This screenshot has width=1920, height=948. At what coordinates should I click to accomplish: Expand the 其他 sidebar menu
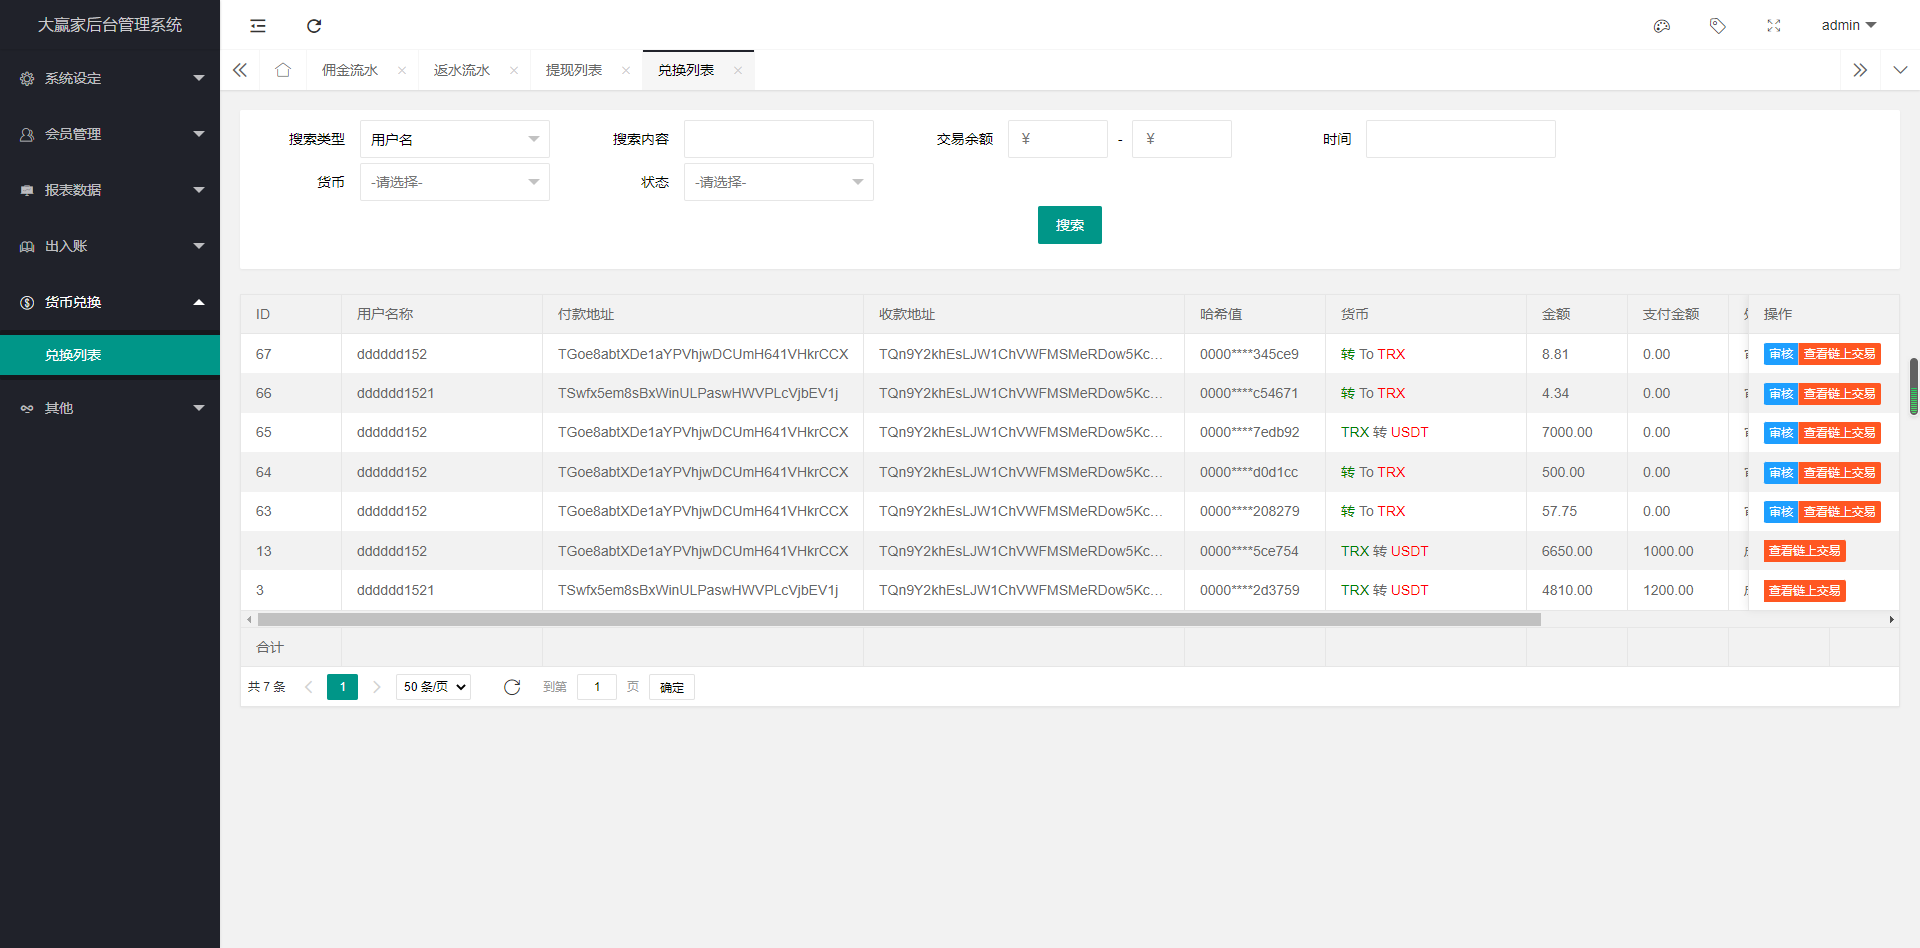point(110,408)
